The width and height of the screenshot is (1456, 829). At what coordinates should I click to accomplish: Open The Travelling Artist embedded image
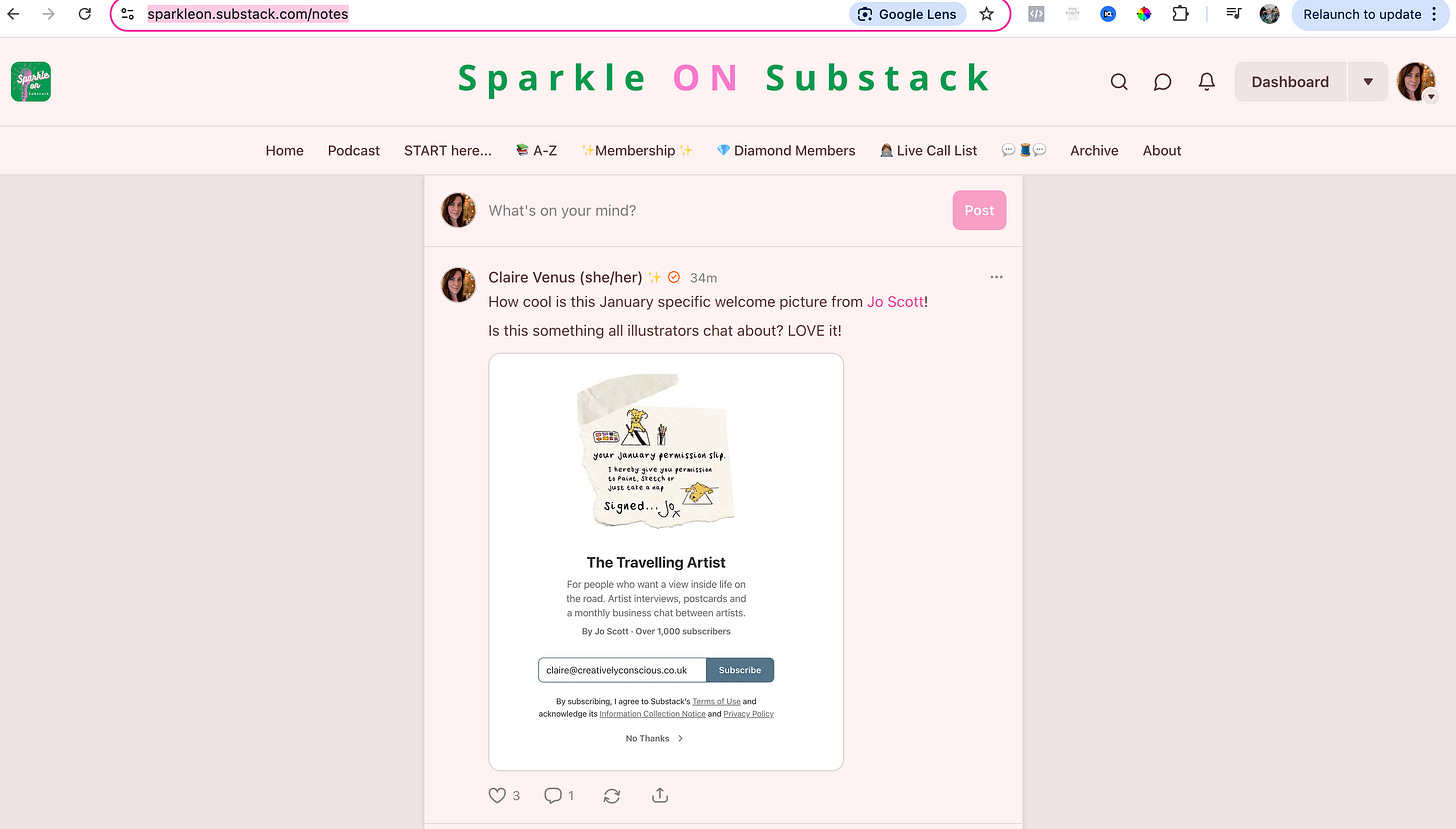666,562
